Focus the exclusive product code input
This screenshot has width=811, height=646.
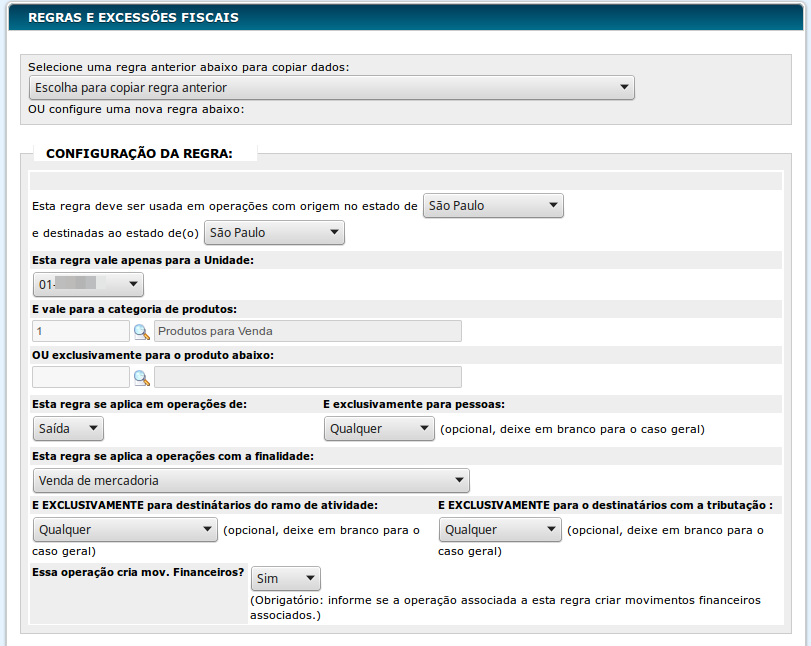pyautogui.click(x=80, y=377)
